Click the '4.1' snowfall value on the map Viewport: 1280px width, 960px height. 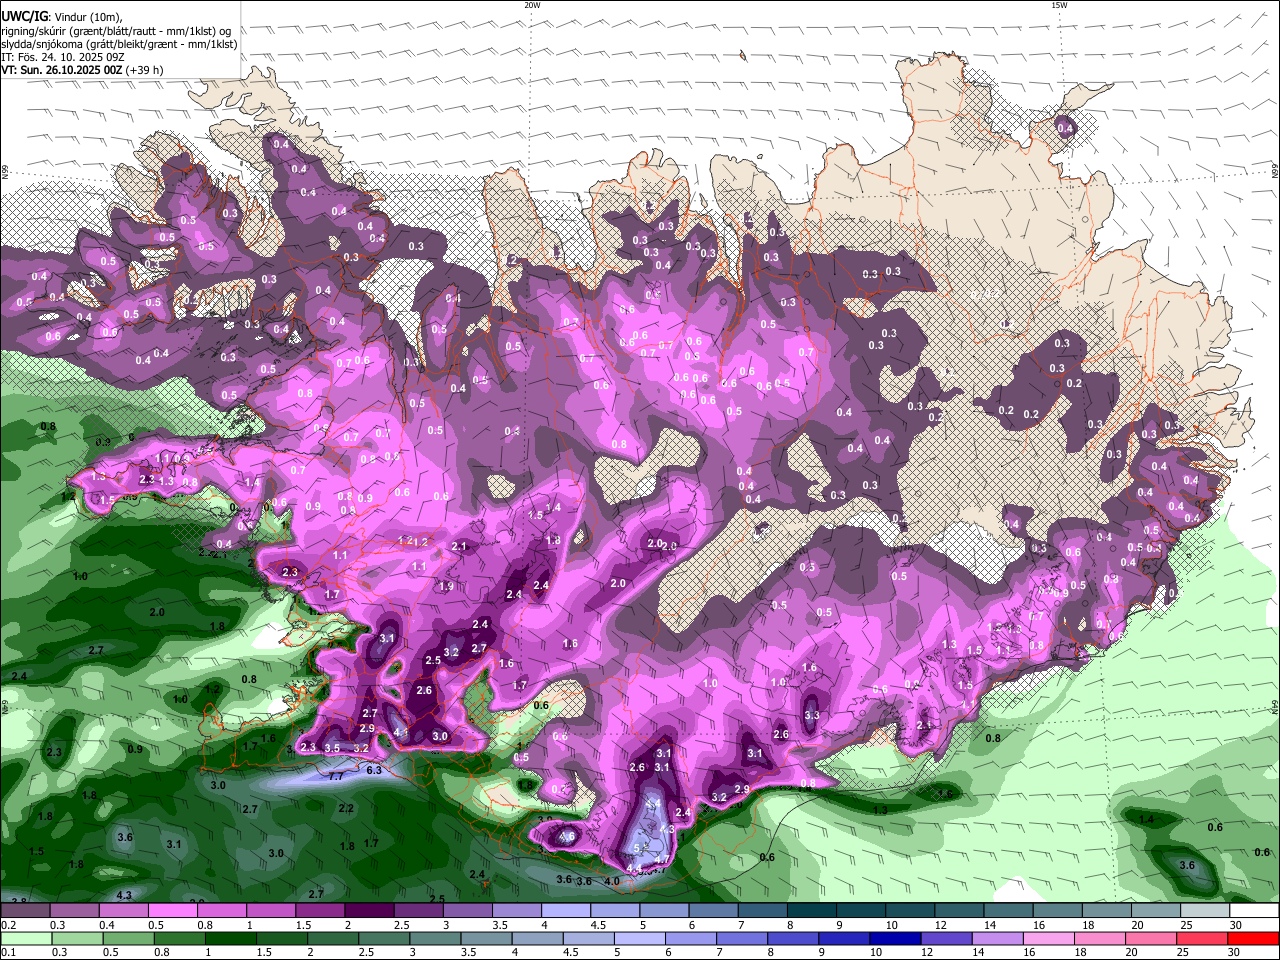[401, 732]
